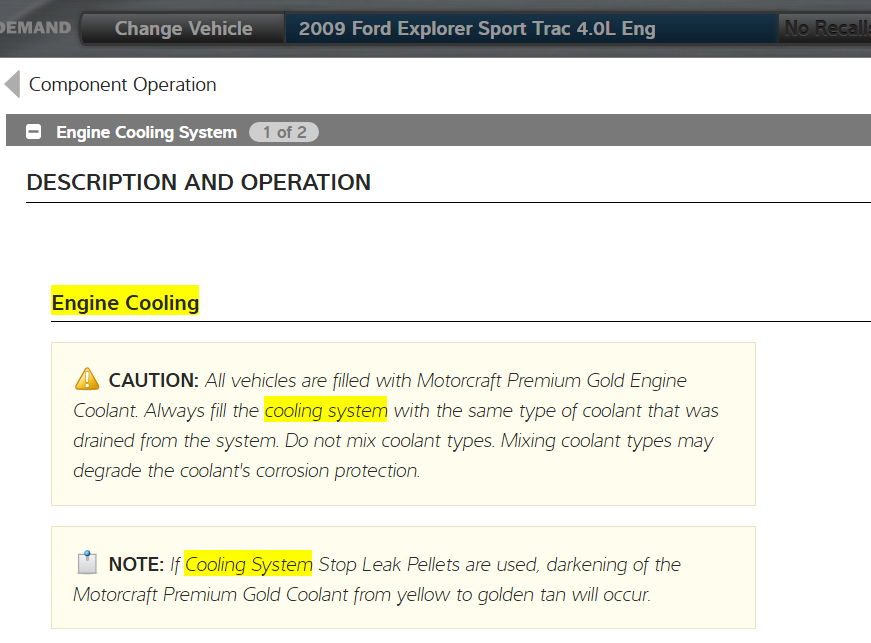
Task: Open the Component Operation breadcrumb link
Action: (x=122, y=85)
